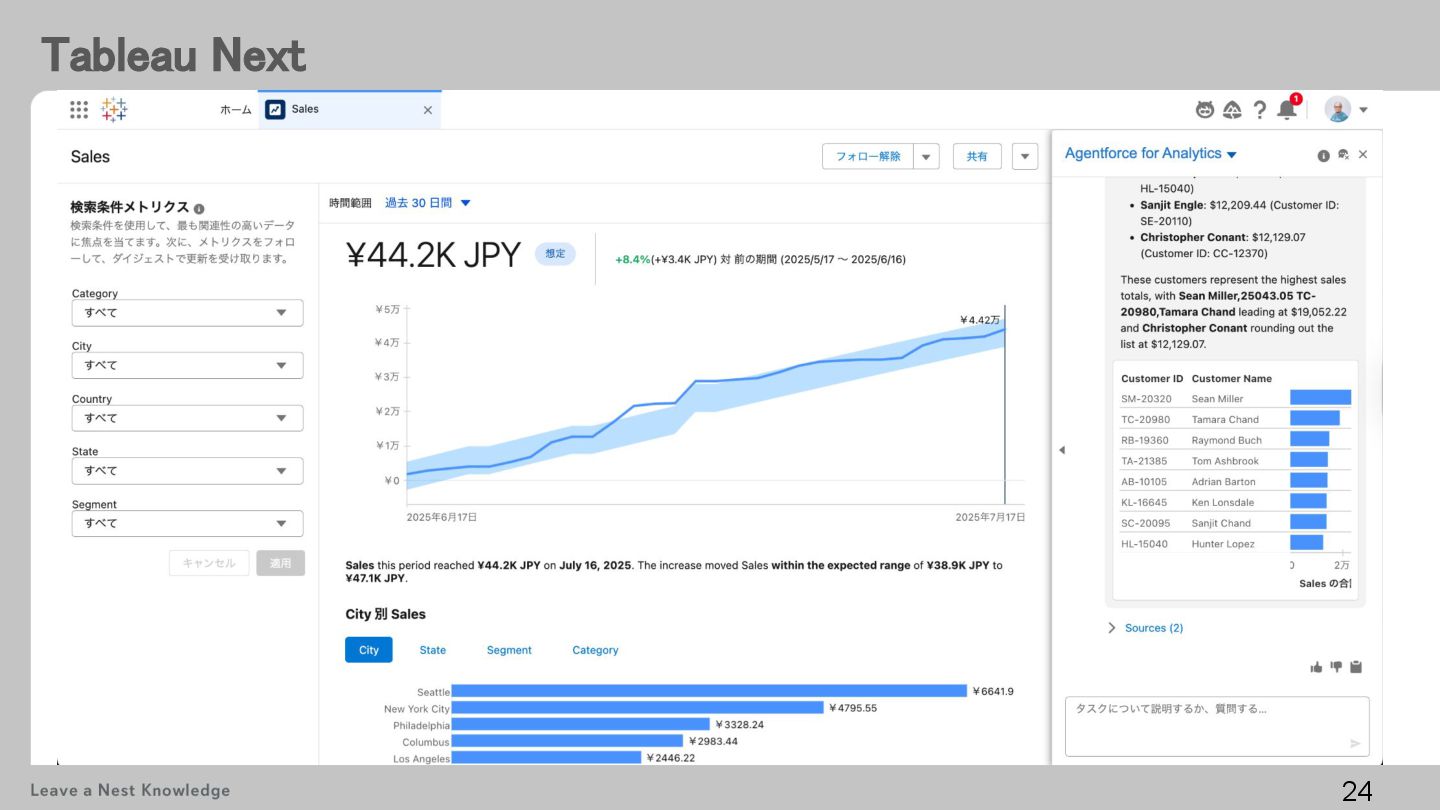
Task: Click Tamara Chand row in customer table
Action: (1235, 419)
